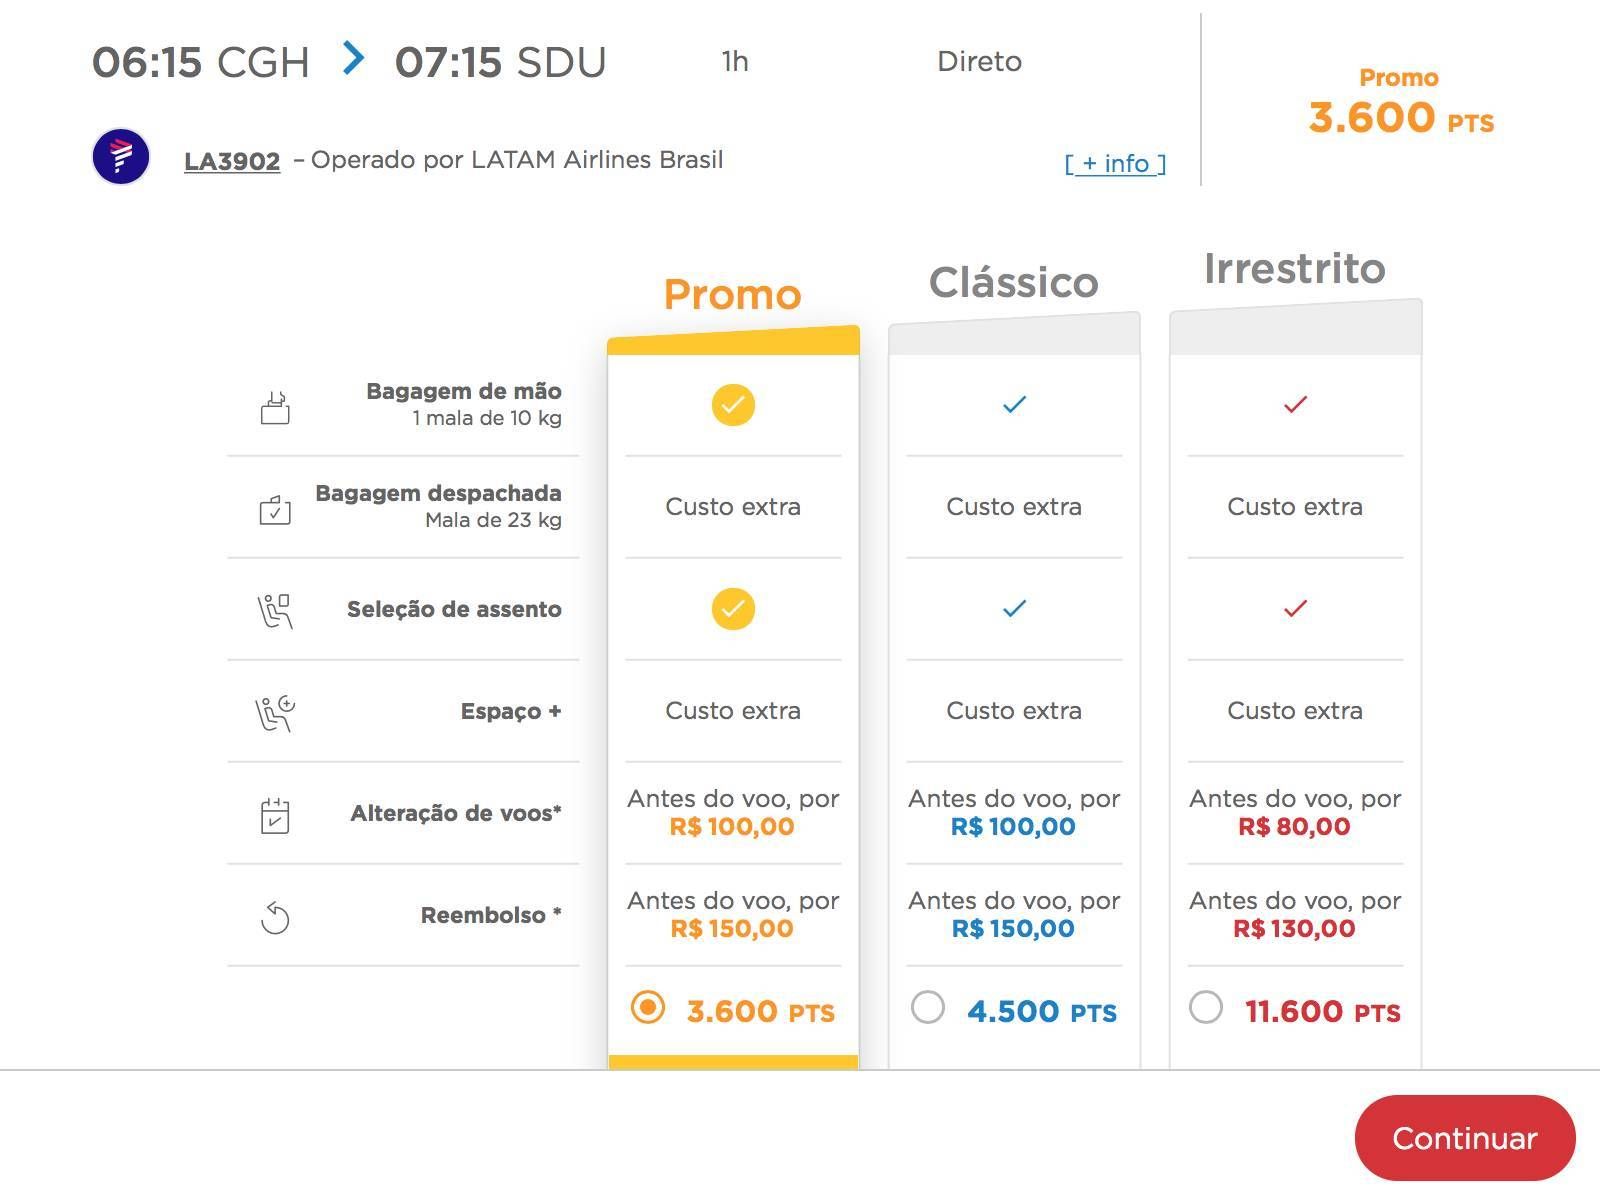Click the checked baggage suitcase icon
The width and height of the screenshot is (1600, 1200).
275,509
